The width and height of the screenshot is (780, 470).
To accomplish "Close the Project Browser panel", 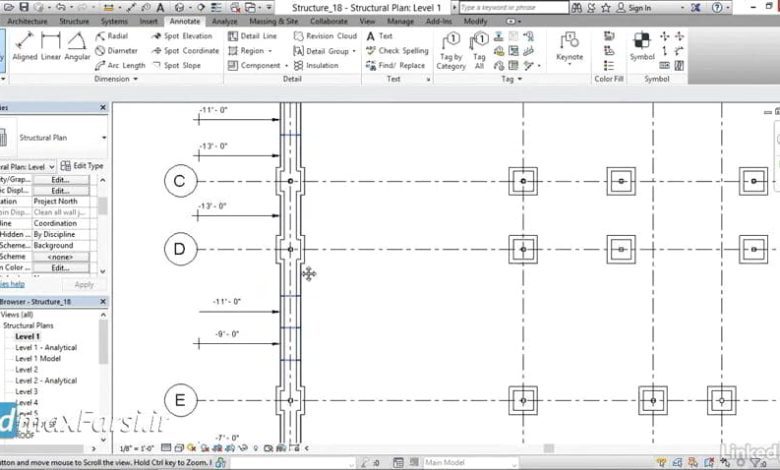I will (x=103, y=302).
